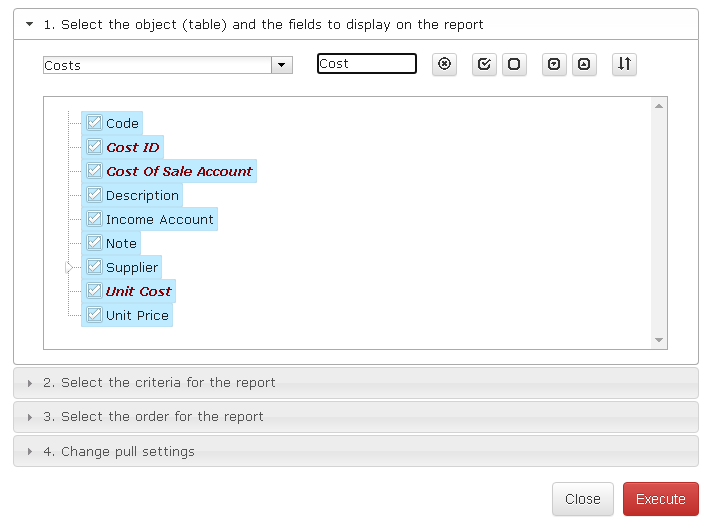Toggle the Cost ID checkbox
710x523 pixels.
click(94, 146)
